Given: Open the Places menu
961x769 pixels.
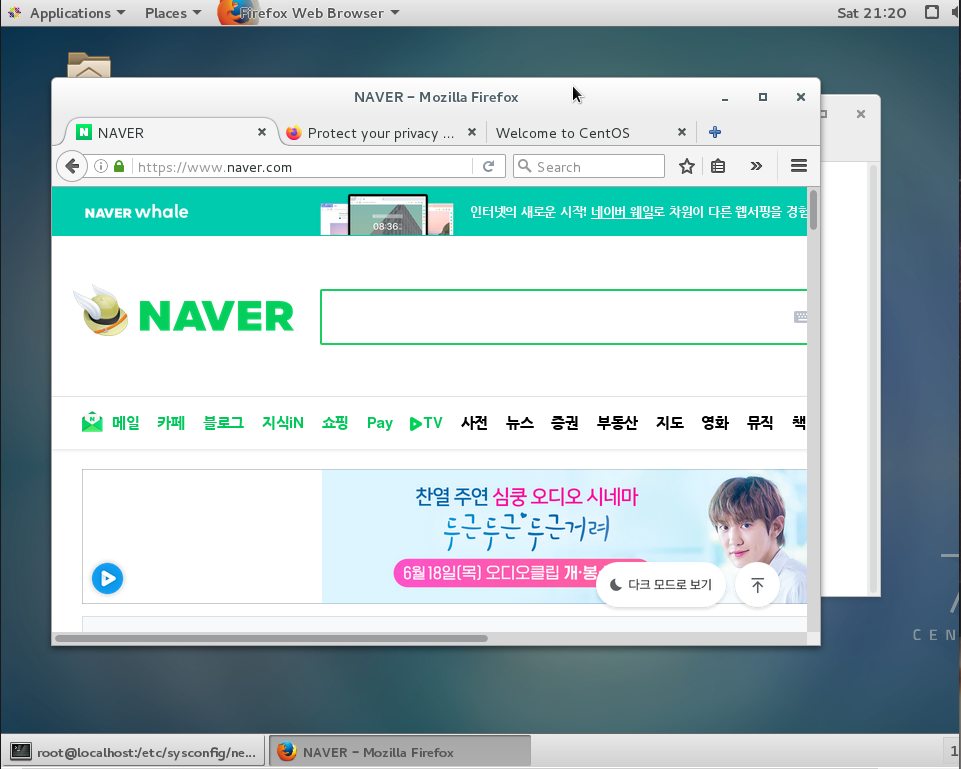Looking at the screenshot, I should point(173,13).
